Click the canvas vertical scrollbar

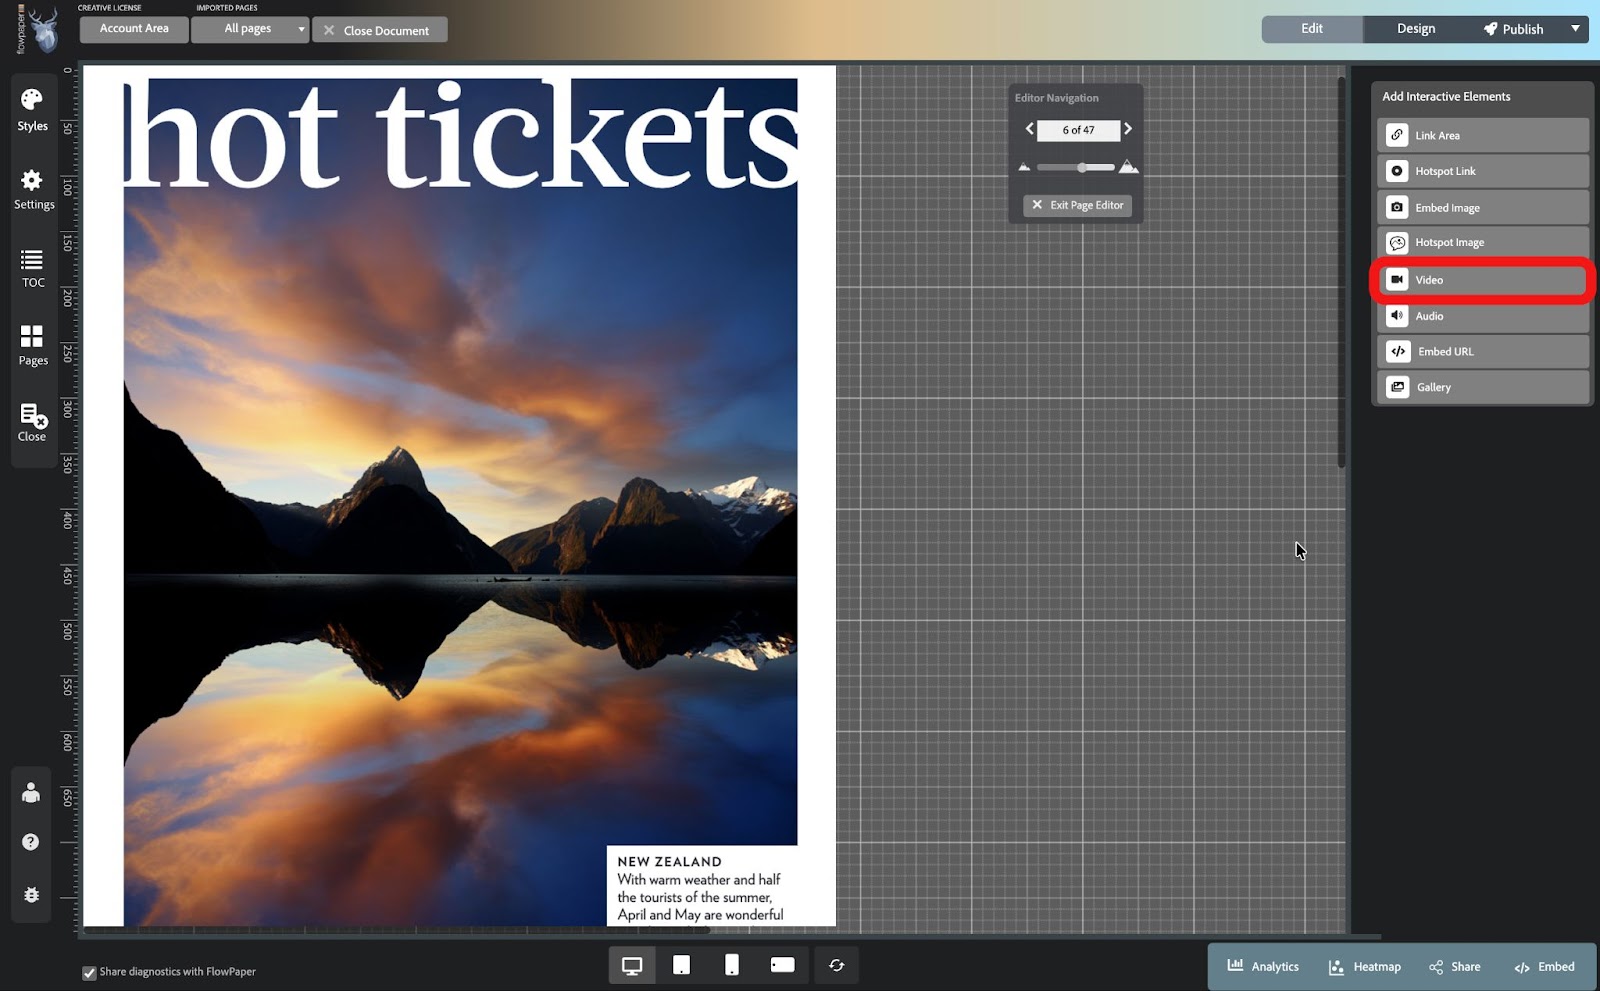pyautogui.click(x=1342, y=270)
